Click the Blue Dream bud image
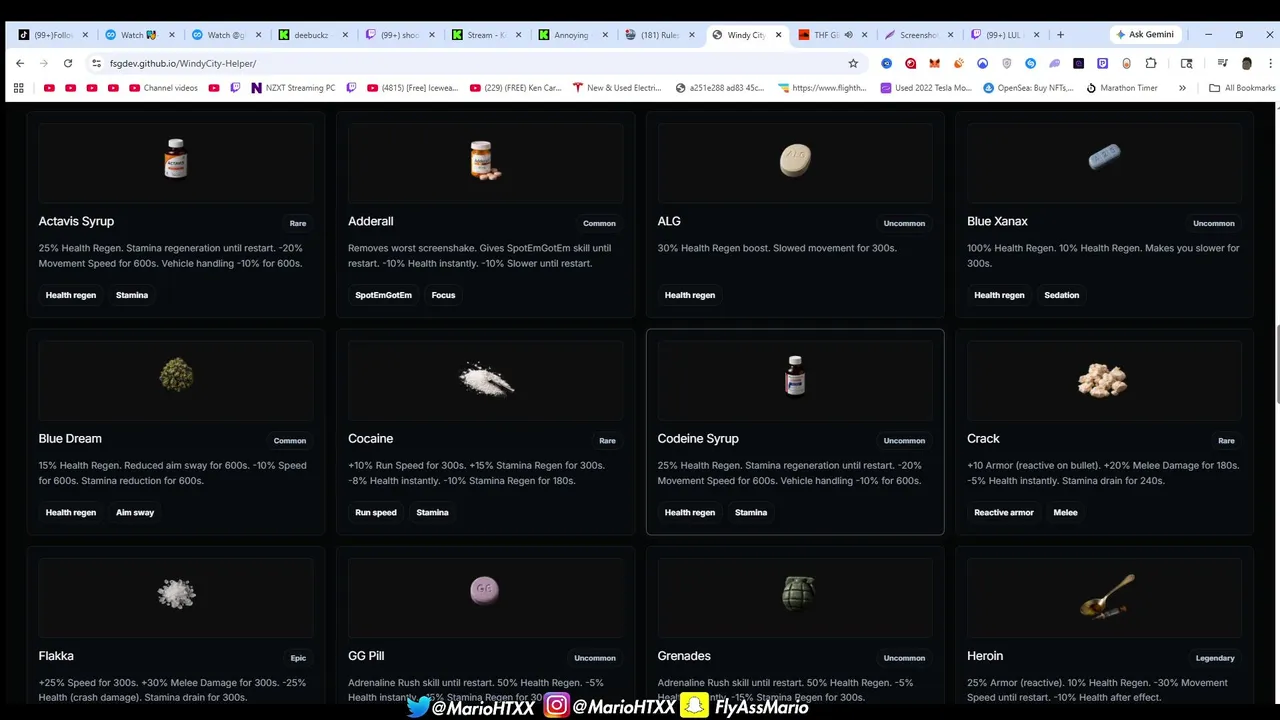The height and width of the screenshot is (720, 1280). (176, 375)
